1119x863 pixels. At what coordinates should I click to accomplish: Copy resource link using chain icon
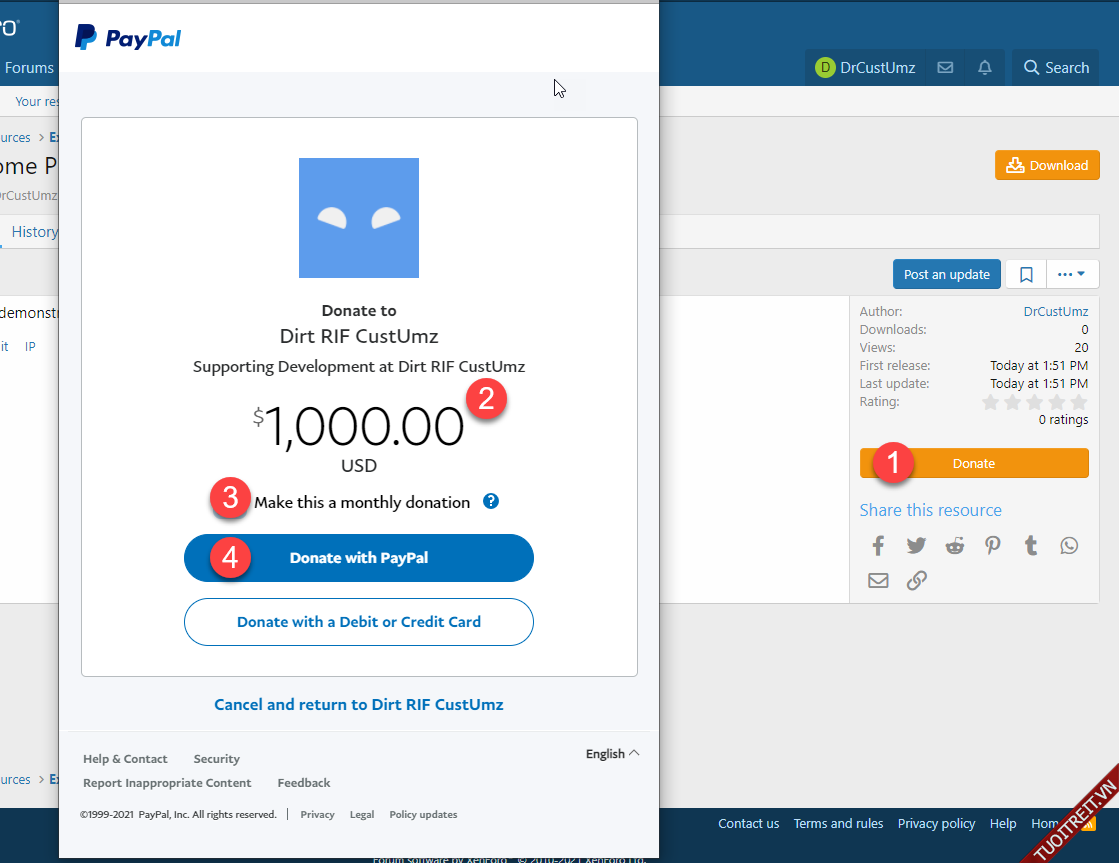[x=916, y=580]
